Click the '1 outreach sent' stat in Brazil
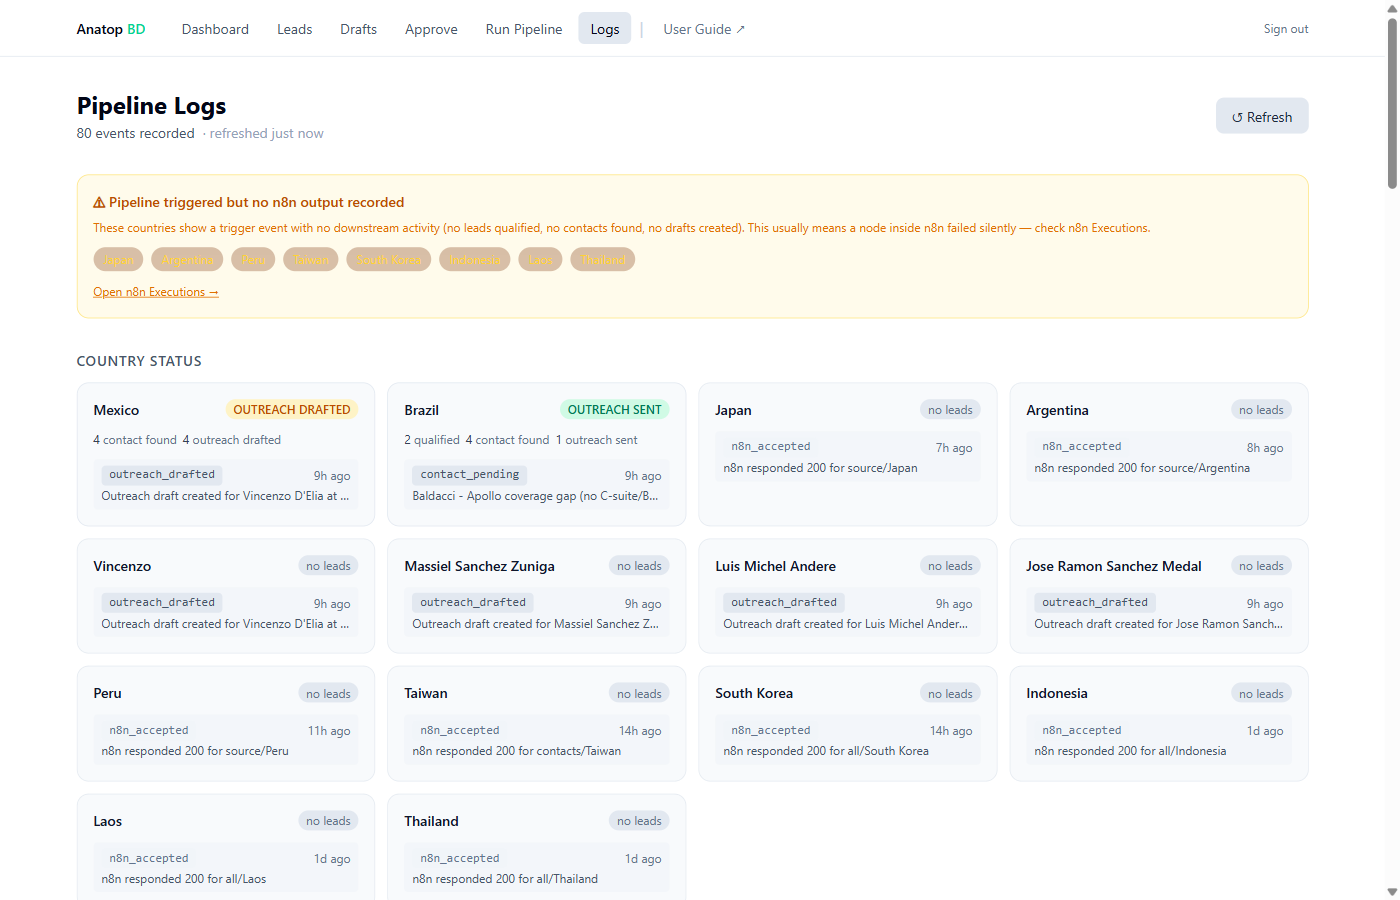This screenshot has width=1400, height=900. pyautogui.click(x=597, y=440)
